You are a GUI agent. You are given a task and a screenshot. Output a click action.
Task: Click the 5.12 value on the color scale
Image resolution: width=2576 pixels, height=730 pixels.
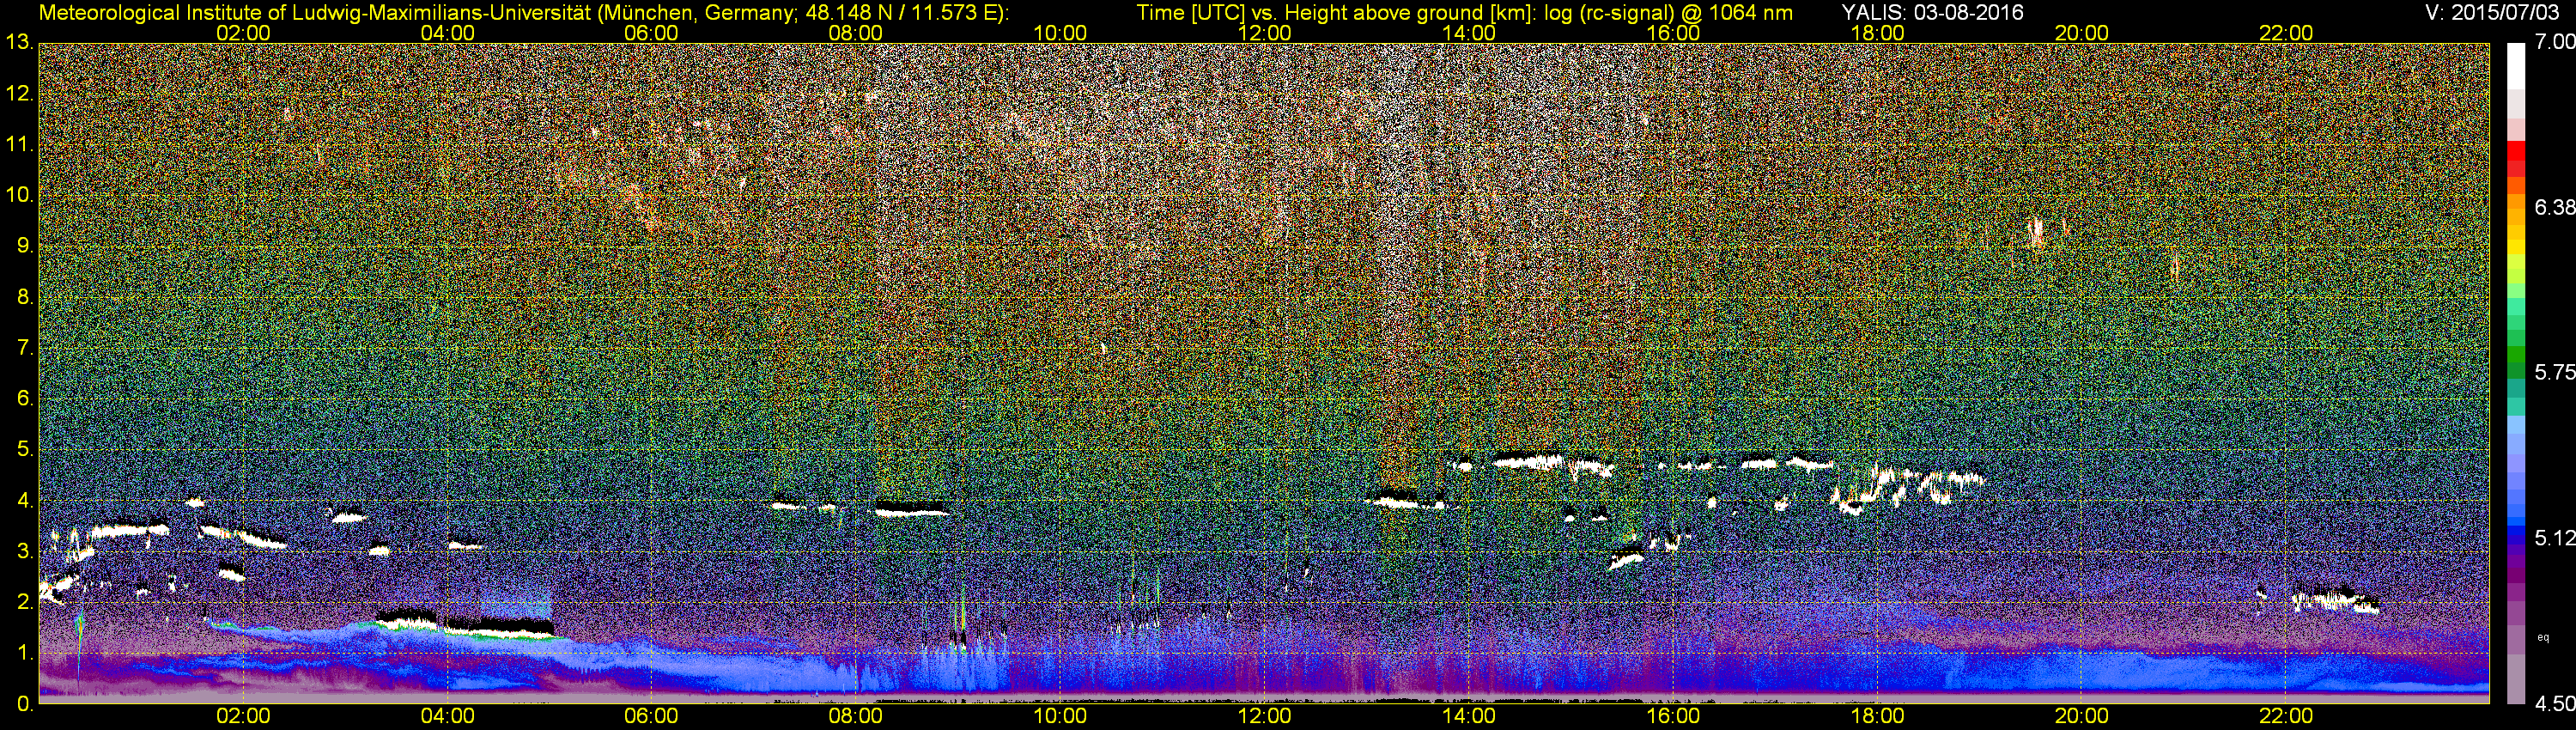[2555, 538]
